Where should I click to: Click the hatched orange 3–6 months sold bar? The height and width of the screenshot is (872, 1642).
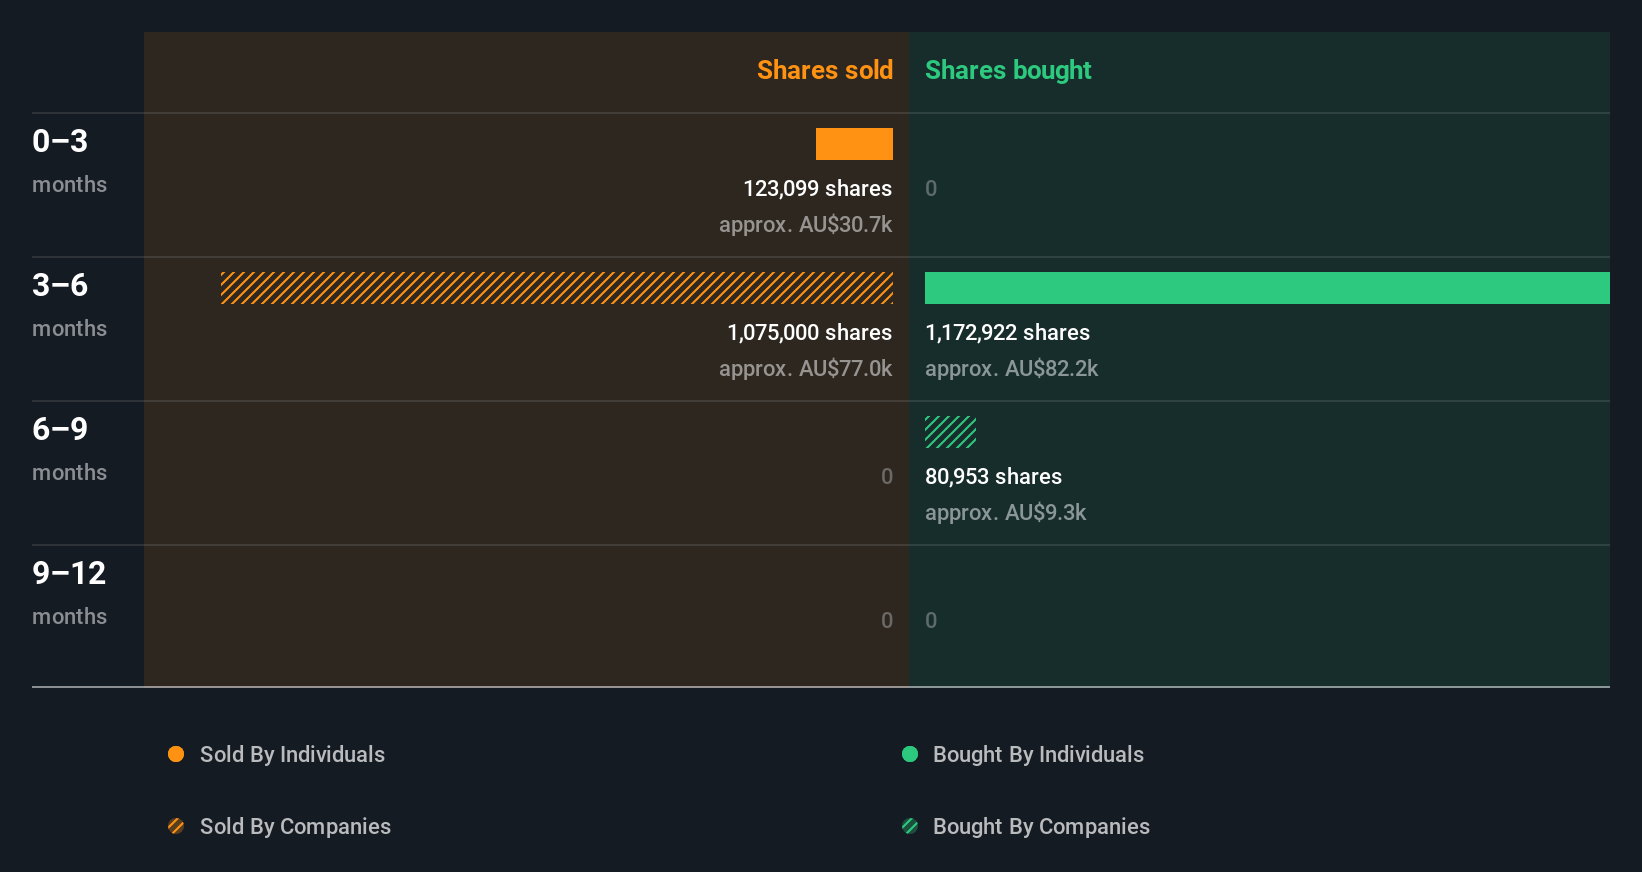[557, 288]
